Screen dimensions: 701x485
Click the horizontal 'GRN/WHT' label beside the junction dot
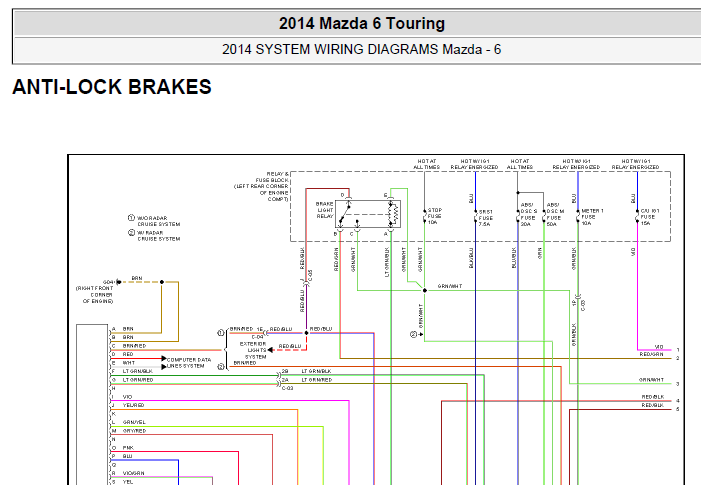click(x=450, y=286)
